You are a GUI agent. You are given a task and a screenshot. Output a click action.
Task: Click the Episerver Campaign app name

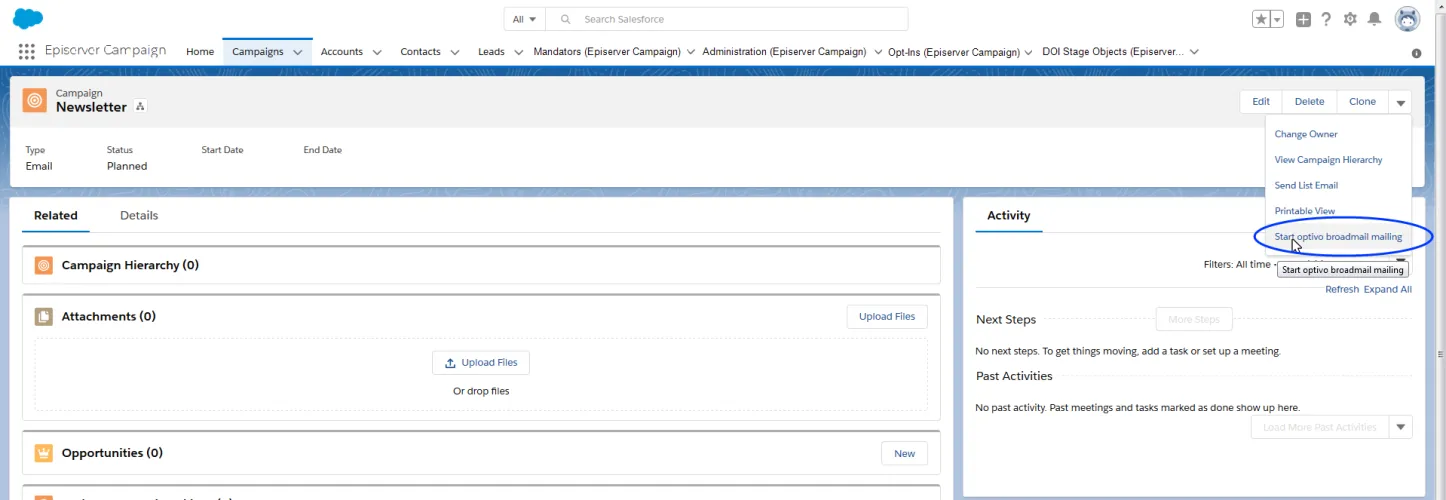point(105,51)
